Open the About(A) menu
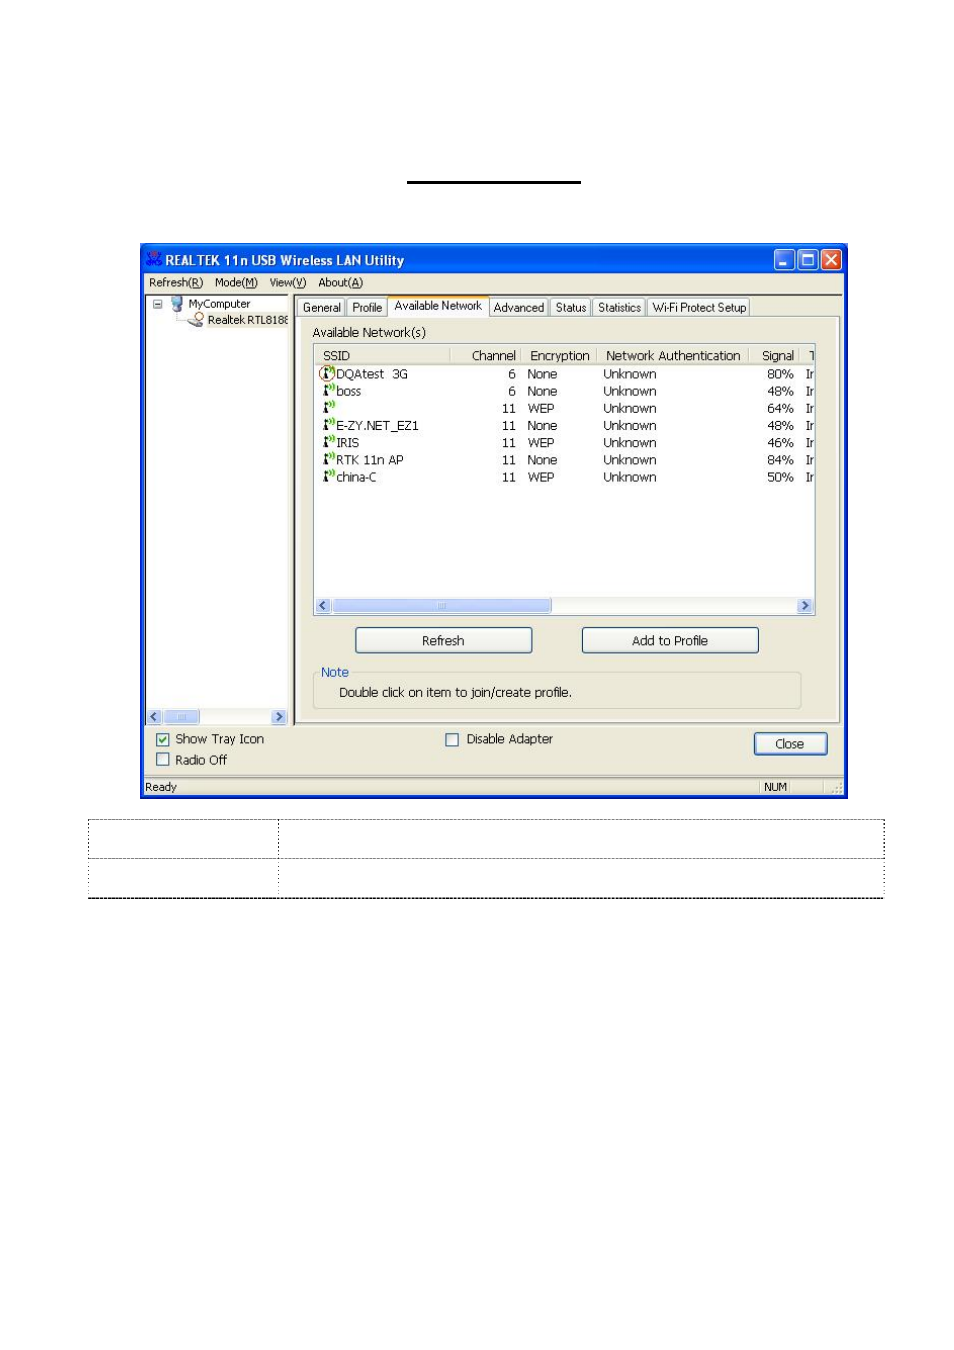954x1350 pixels. click(x=341, y=283)
